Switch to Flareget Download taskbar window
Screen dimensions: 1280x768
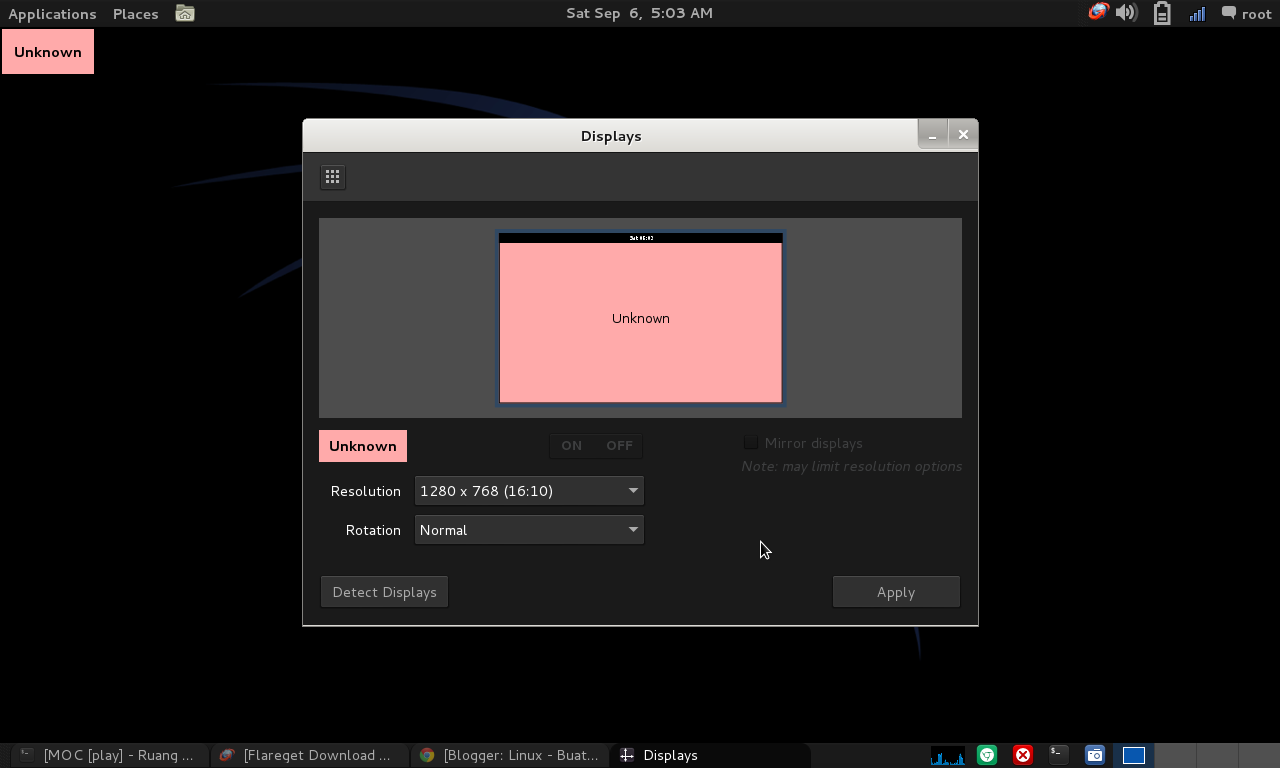pyautogui.click(x=308, y=755)
